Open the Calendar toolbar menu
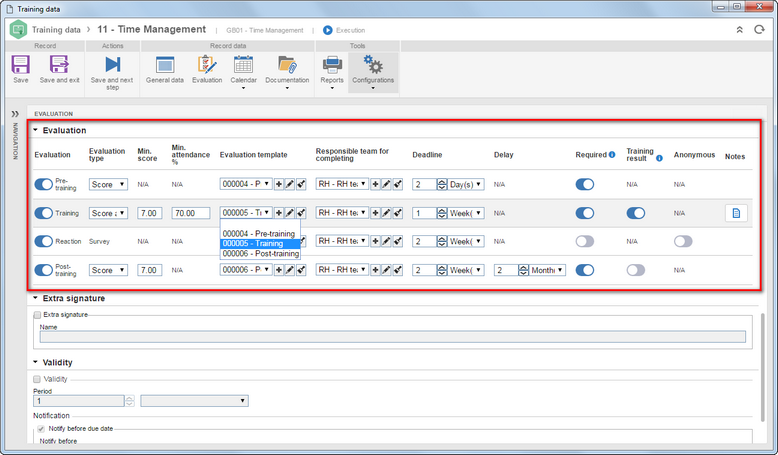The image size is (778, 455). click(x=243, y=72)
